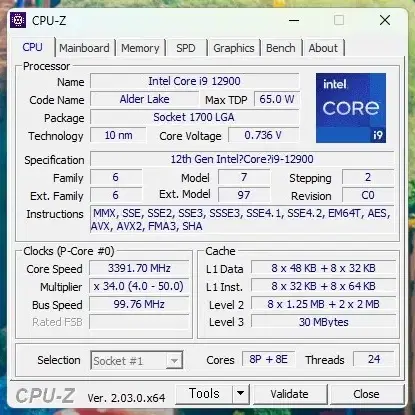This screenshot has height=415, width=415.
Task: Select the CPU tab
Action: coord(32,47)
